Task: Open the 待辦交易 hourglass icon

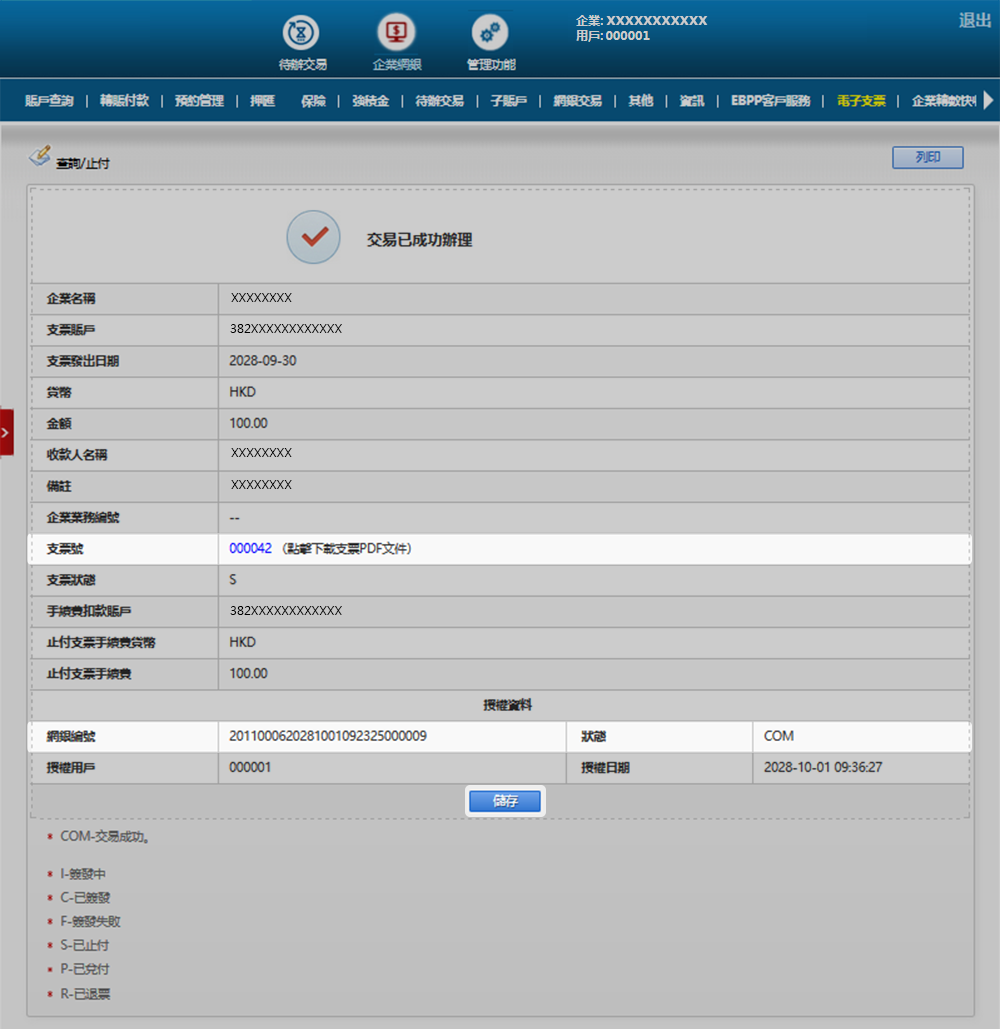Action: coord(303,34)
